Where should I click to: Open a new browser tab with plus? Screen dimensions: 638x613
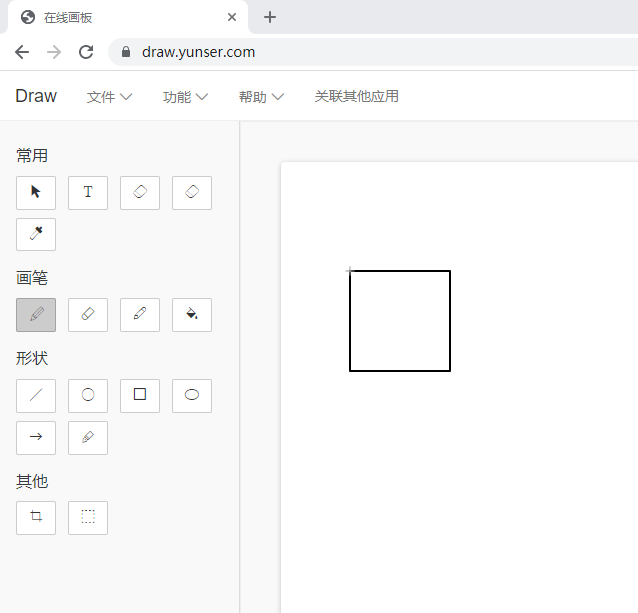[x=270, y=17]
